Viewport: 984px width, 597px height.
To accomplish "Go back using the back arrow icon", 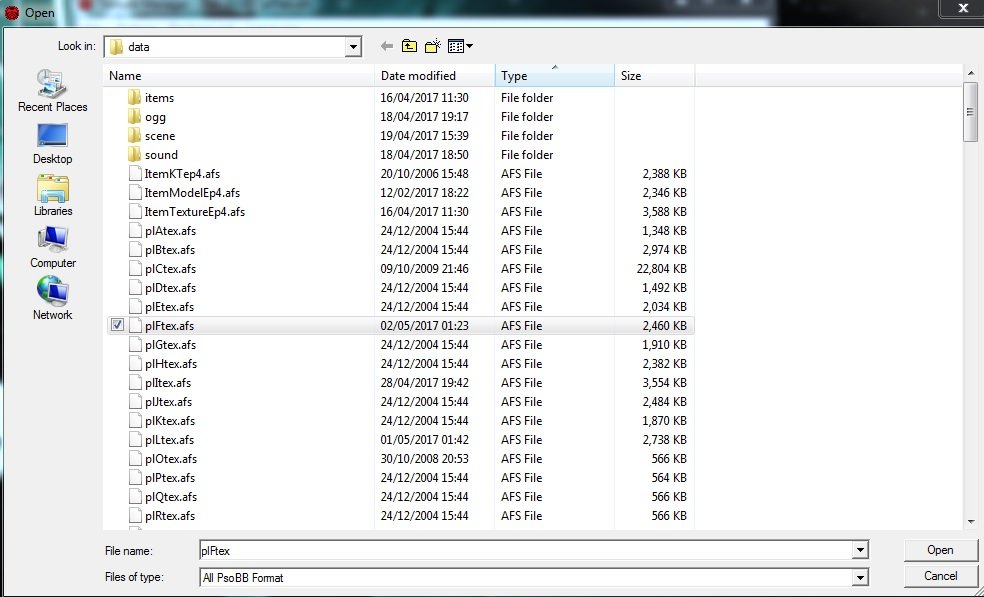I will pyautogui.click(x=387, y=46).
